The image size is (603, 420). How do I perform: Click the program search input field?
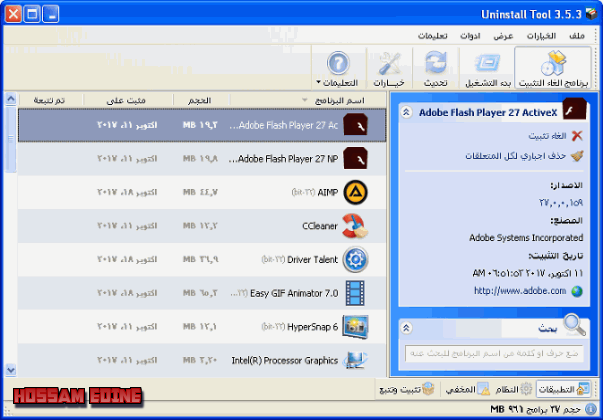494,353
